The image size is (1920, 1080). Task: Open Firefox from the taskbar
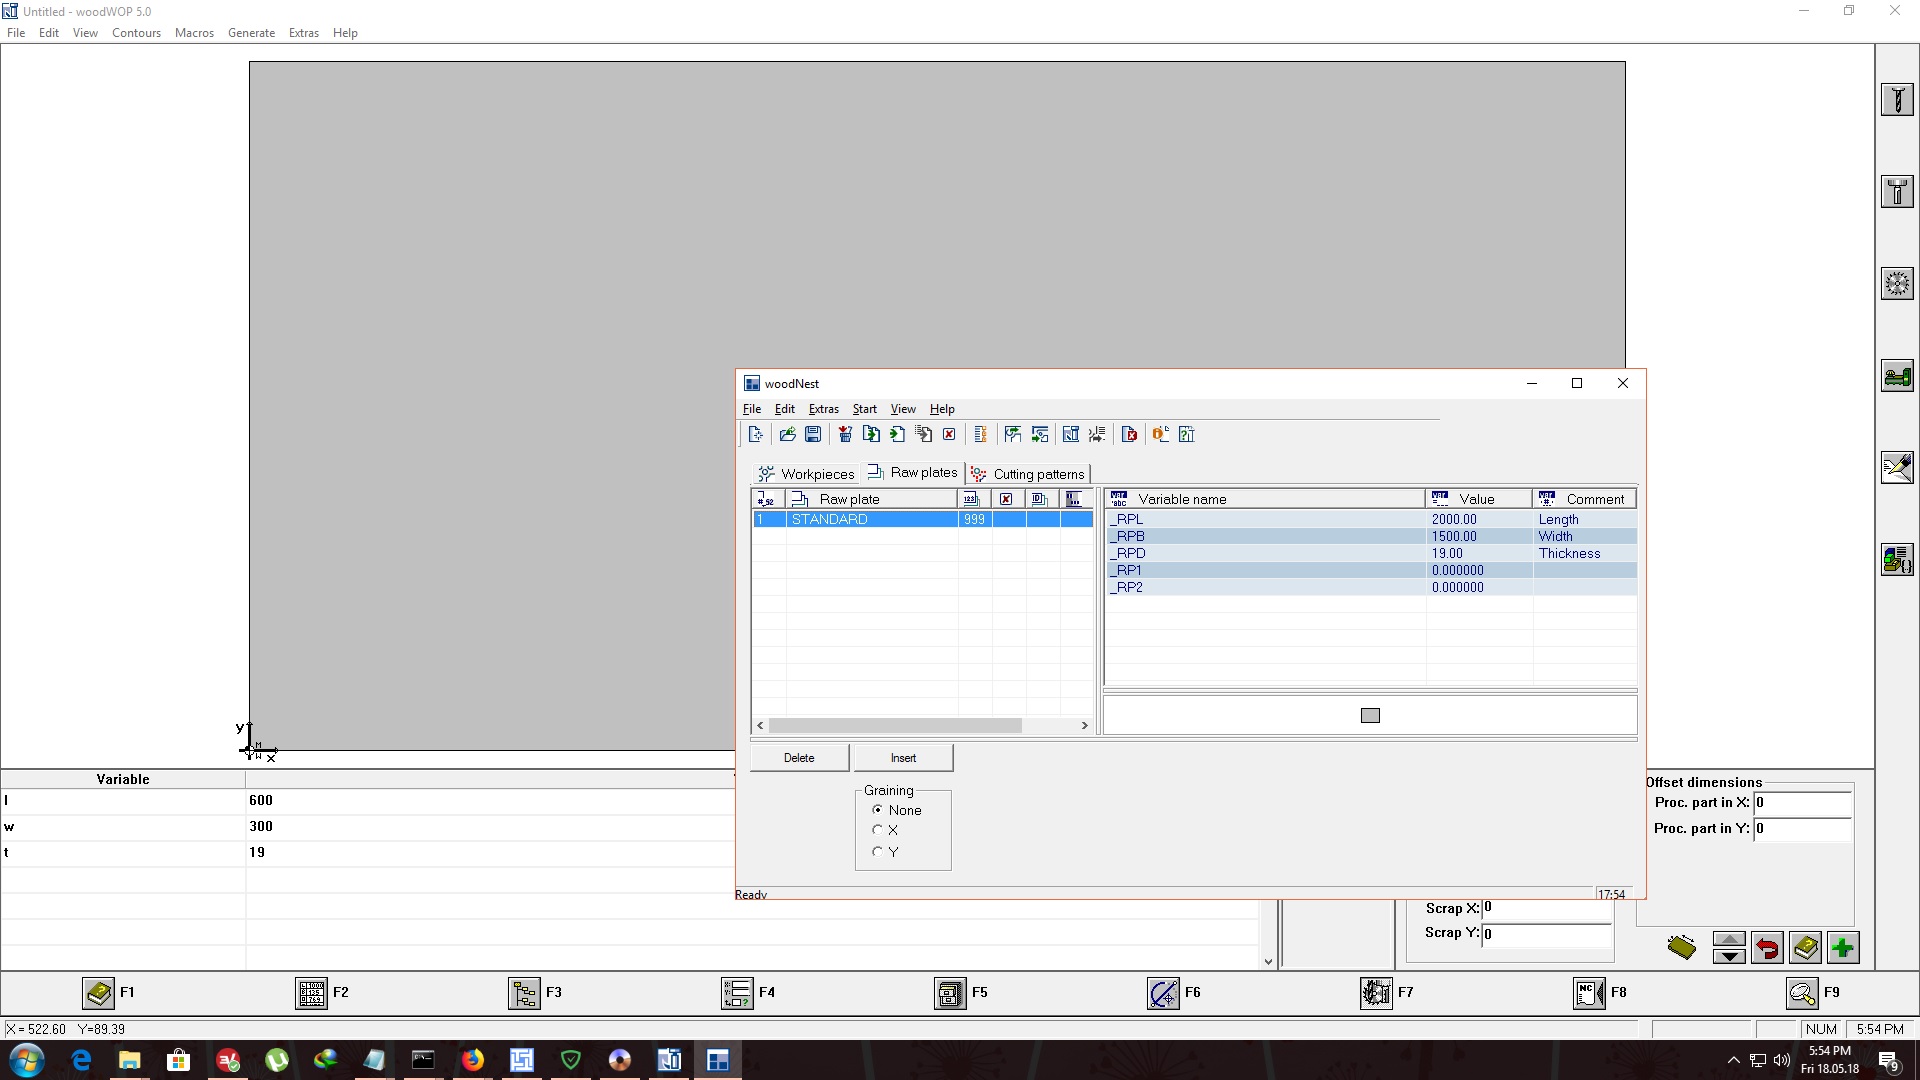pos(472,1060)
